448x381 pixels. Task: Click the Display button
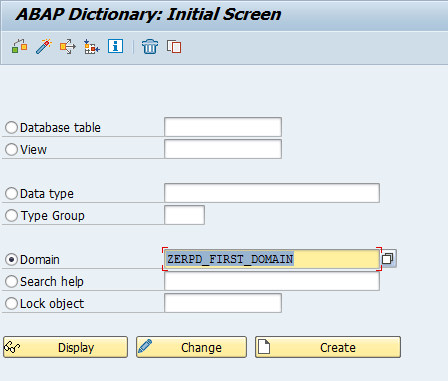(65, 347)
